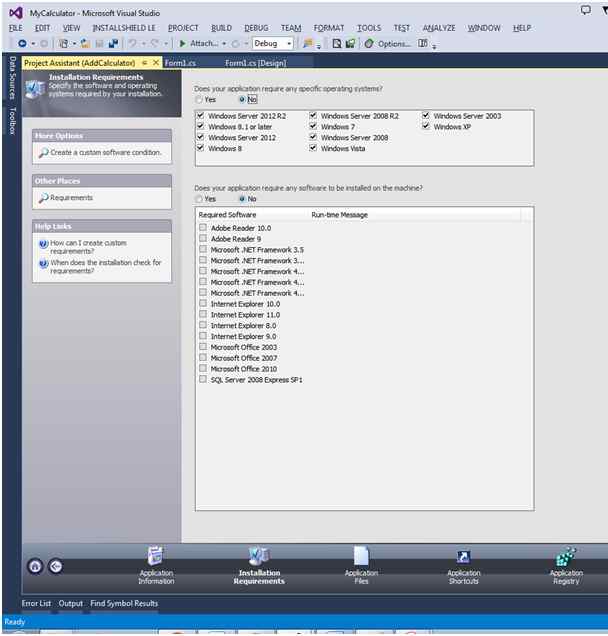This screenshot has width=608, height=636.
Task: Check Microsoft .NET Framework 3.5
Action: pos(203,249)
